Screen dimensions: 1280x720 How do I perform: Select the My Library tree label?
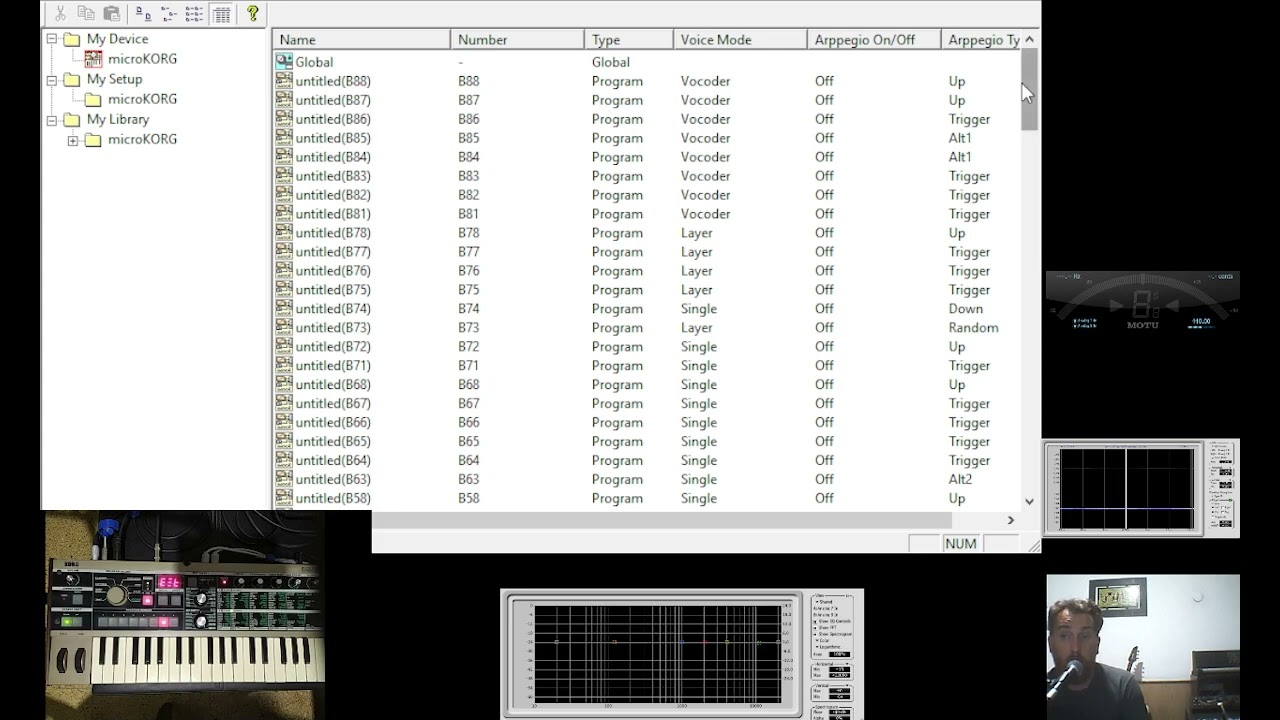pos(118,119)
